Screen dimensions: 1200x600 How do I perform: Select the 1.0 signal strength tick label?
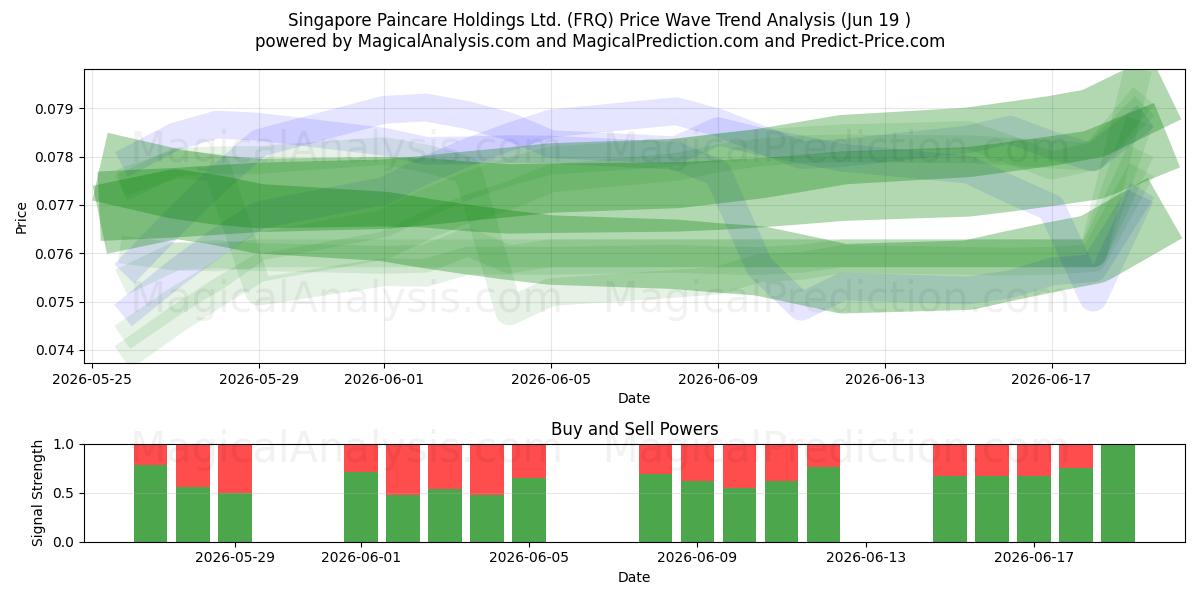(x=66, y=444)
